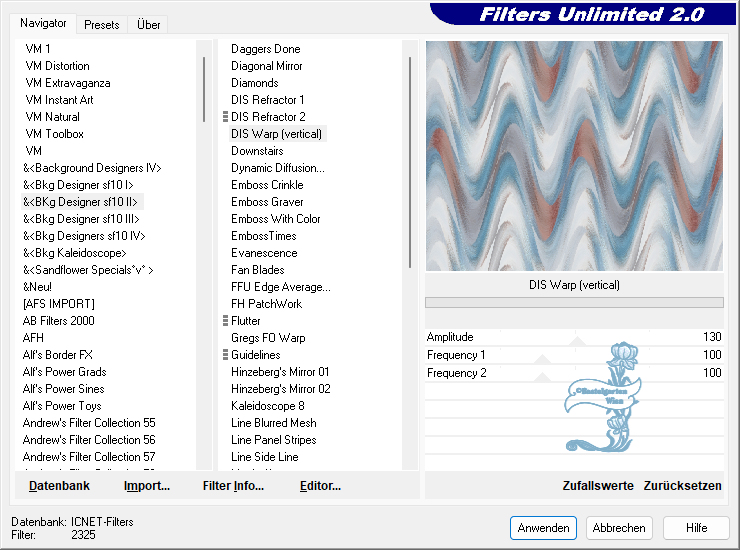The image size is (740, 550).
Task: Select the Diagonal Mirror filter
Action: tap(267, 66)
